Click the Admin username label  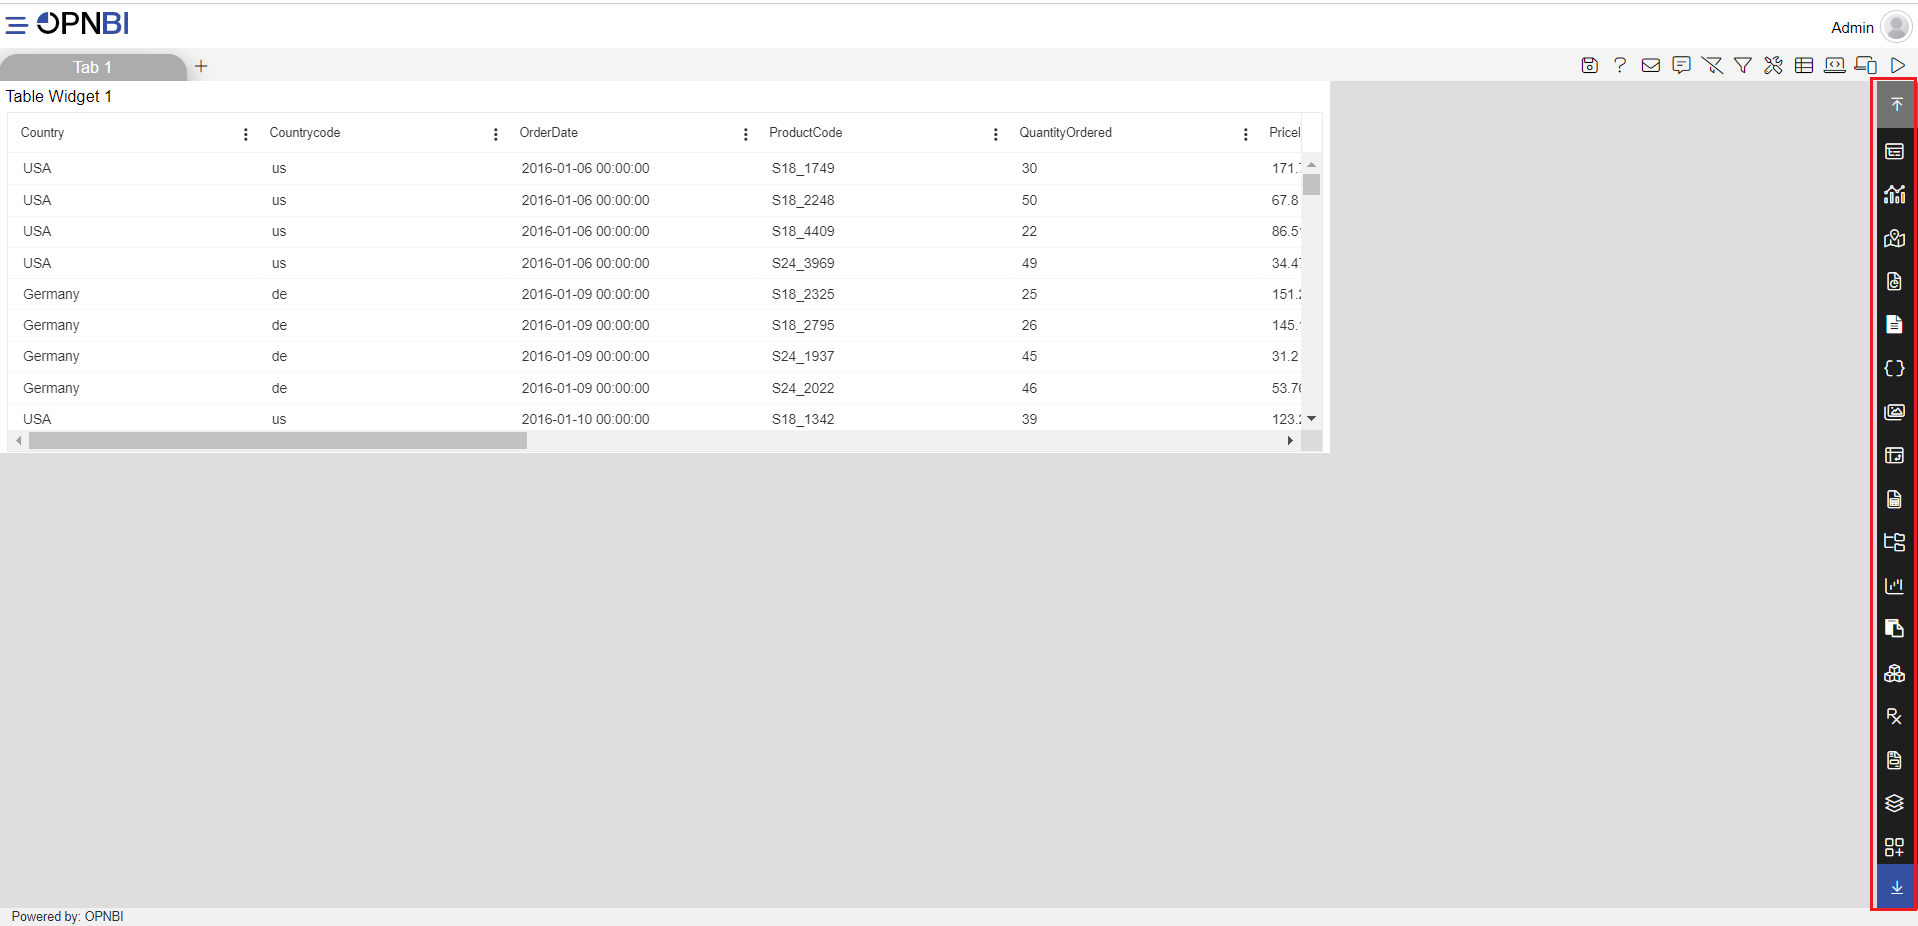(1852, 28)
